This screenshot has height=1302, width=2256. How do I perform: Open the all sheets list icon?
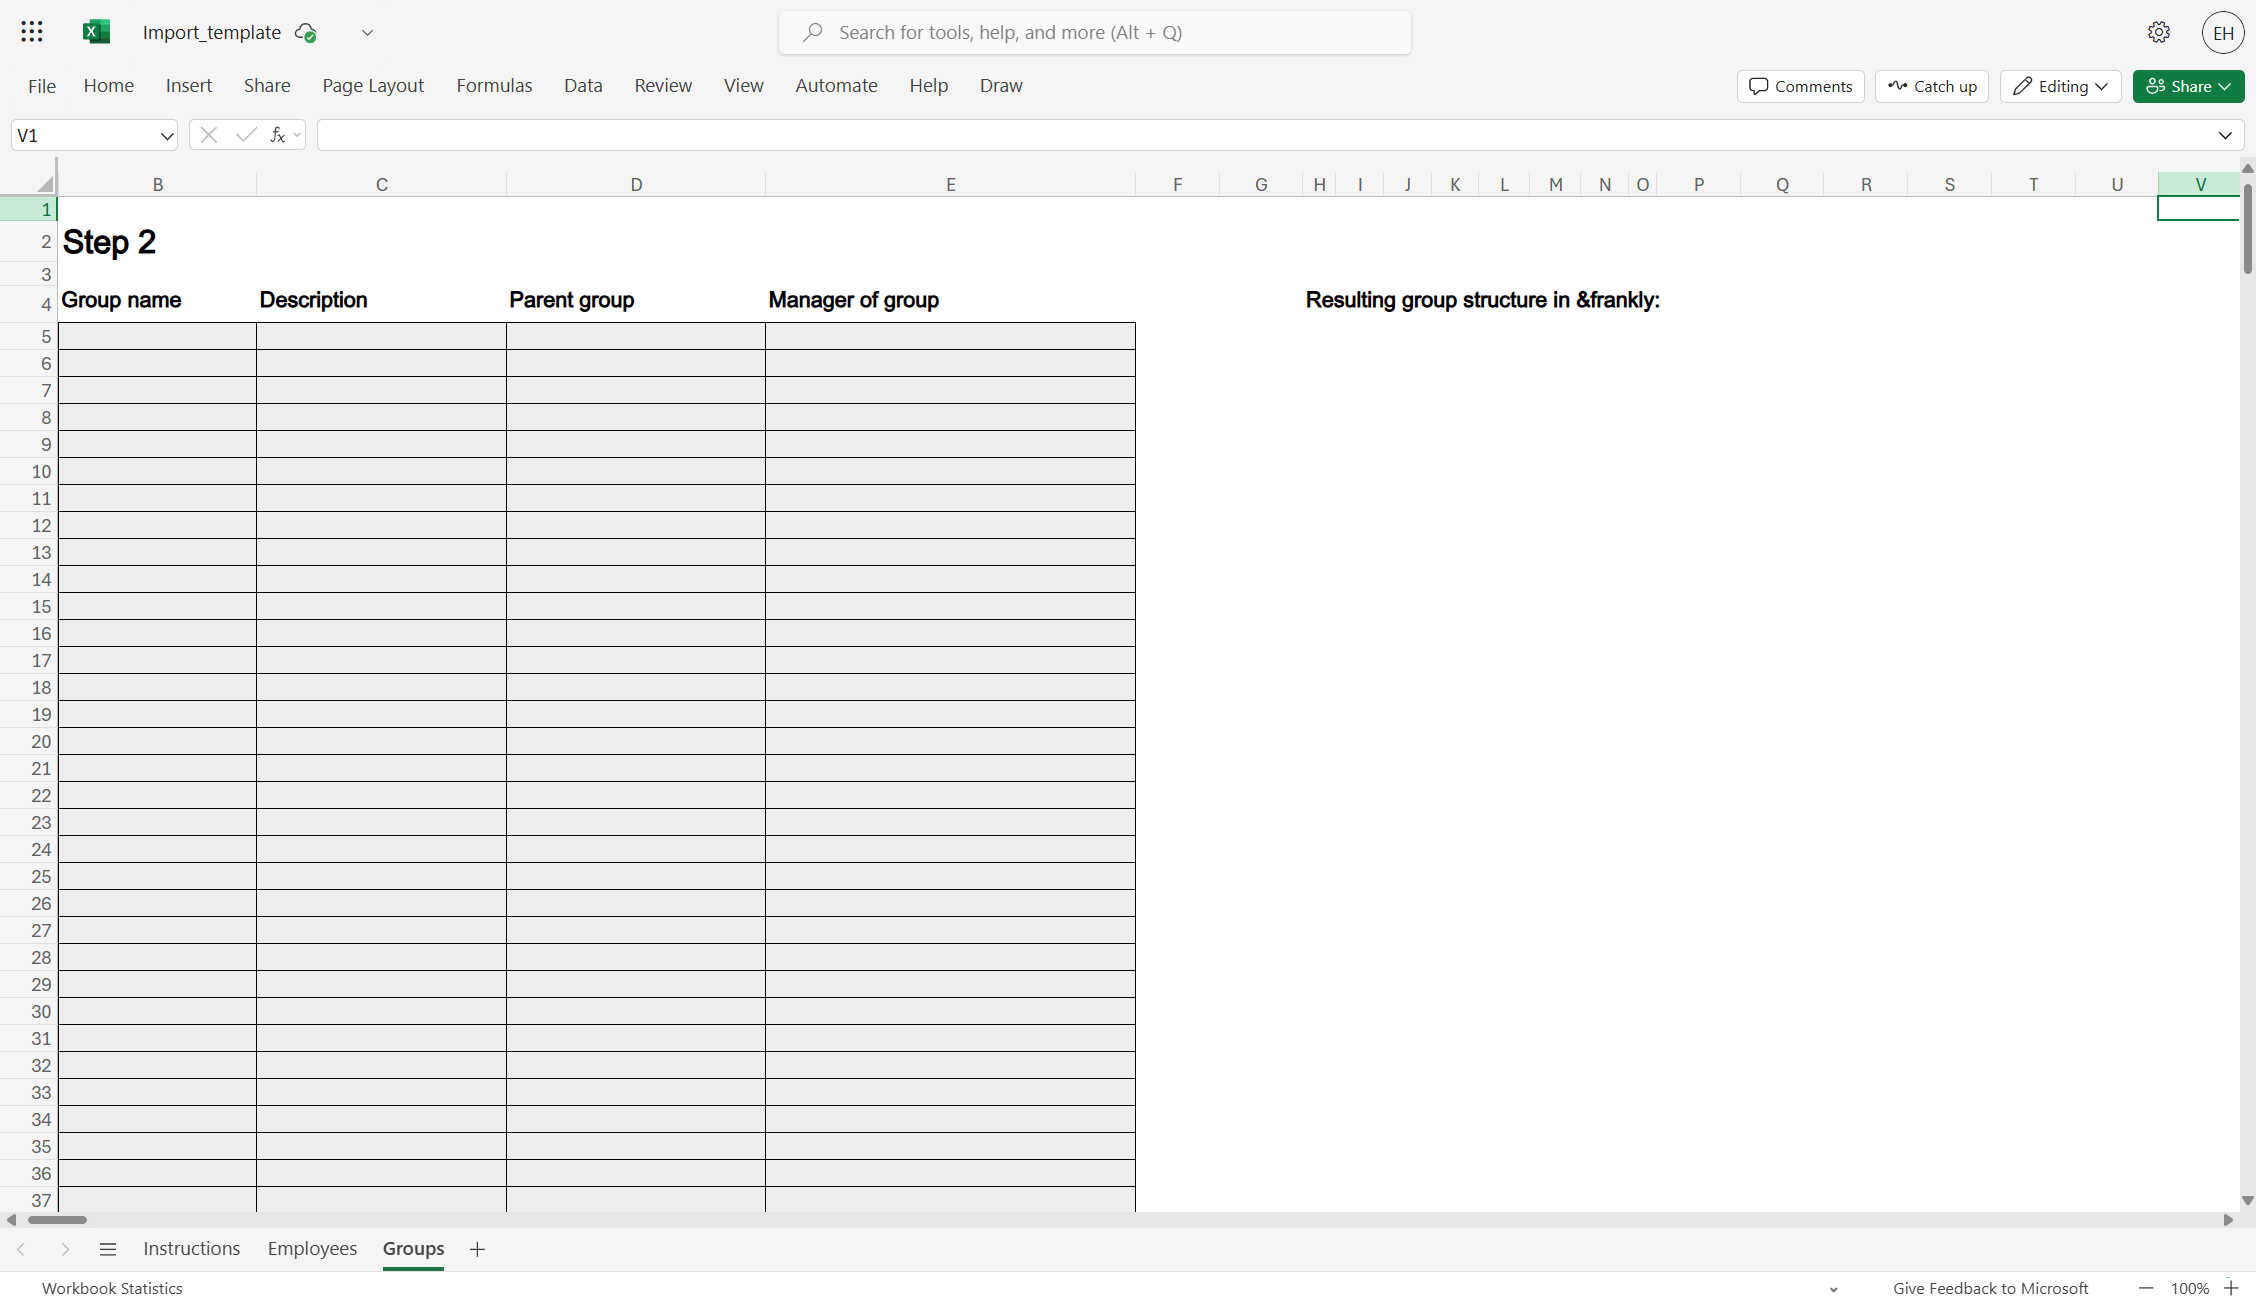coord(108,1249)
